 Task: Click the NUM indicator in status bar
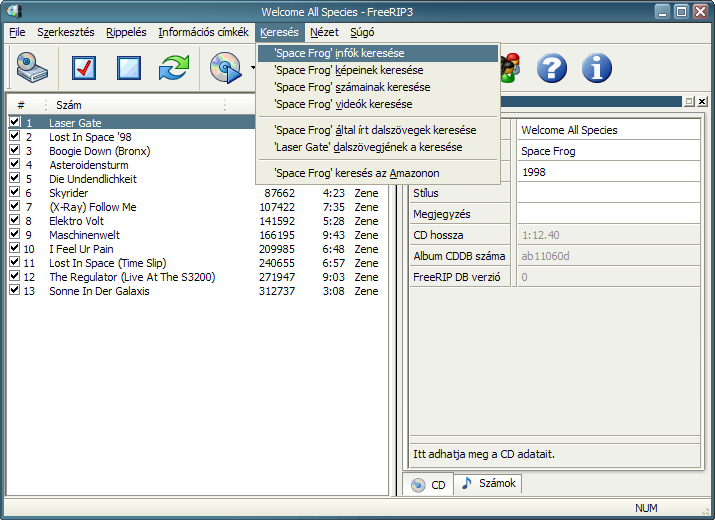pos(646,508)
